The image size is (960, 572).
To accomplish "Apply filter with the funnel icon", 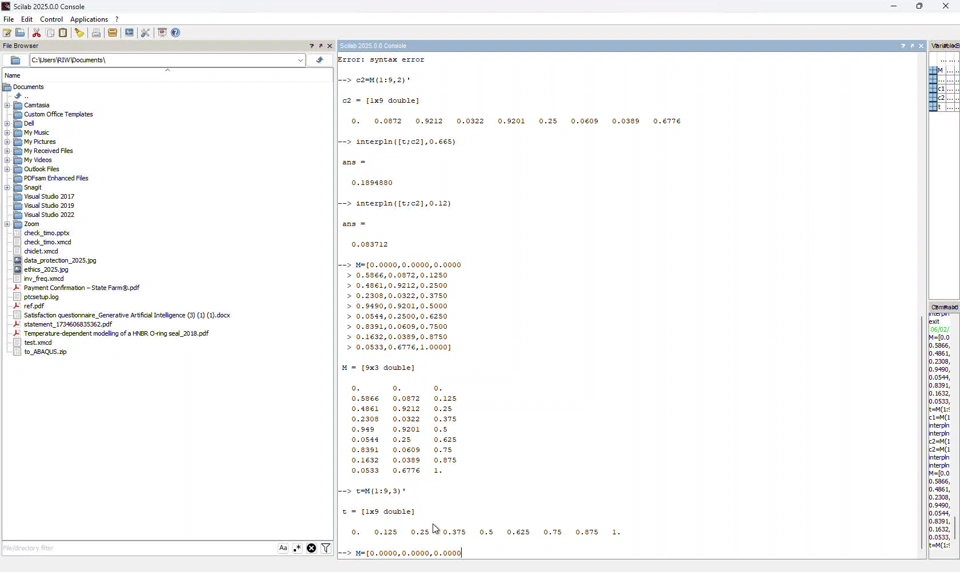I will [x=326, y=548].
